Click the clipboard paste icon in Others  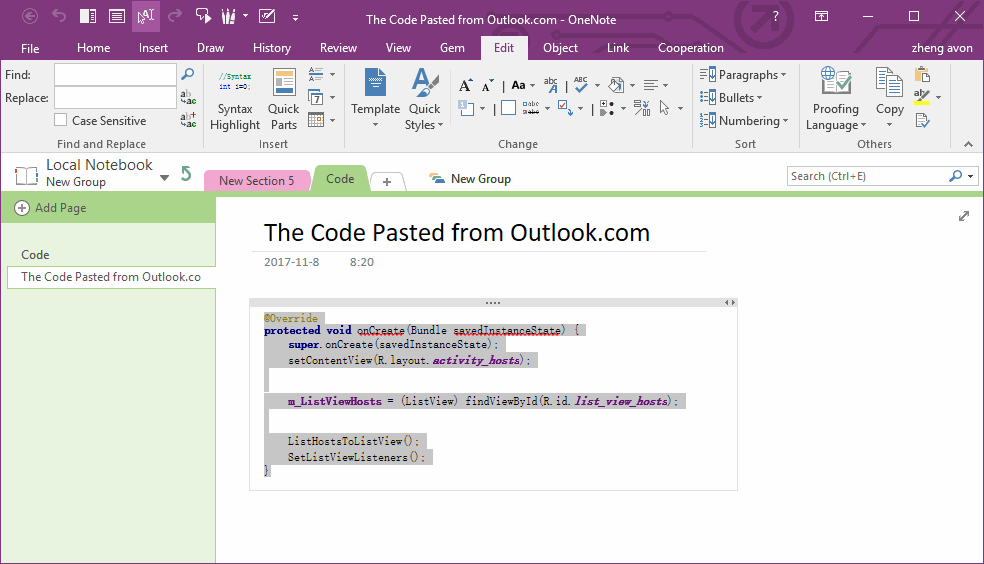pyautogui.click(x=922, y=74)
